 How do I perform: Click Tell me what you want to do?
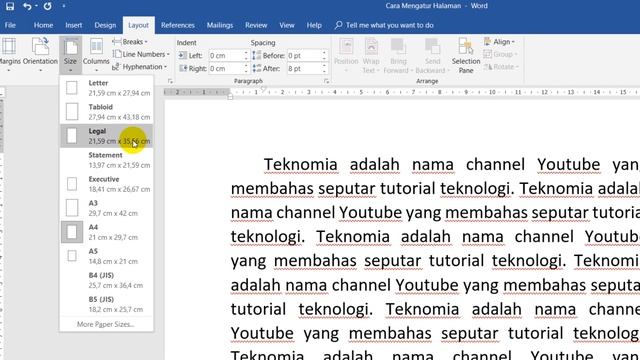click(389, 25)
